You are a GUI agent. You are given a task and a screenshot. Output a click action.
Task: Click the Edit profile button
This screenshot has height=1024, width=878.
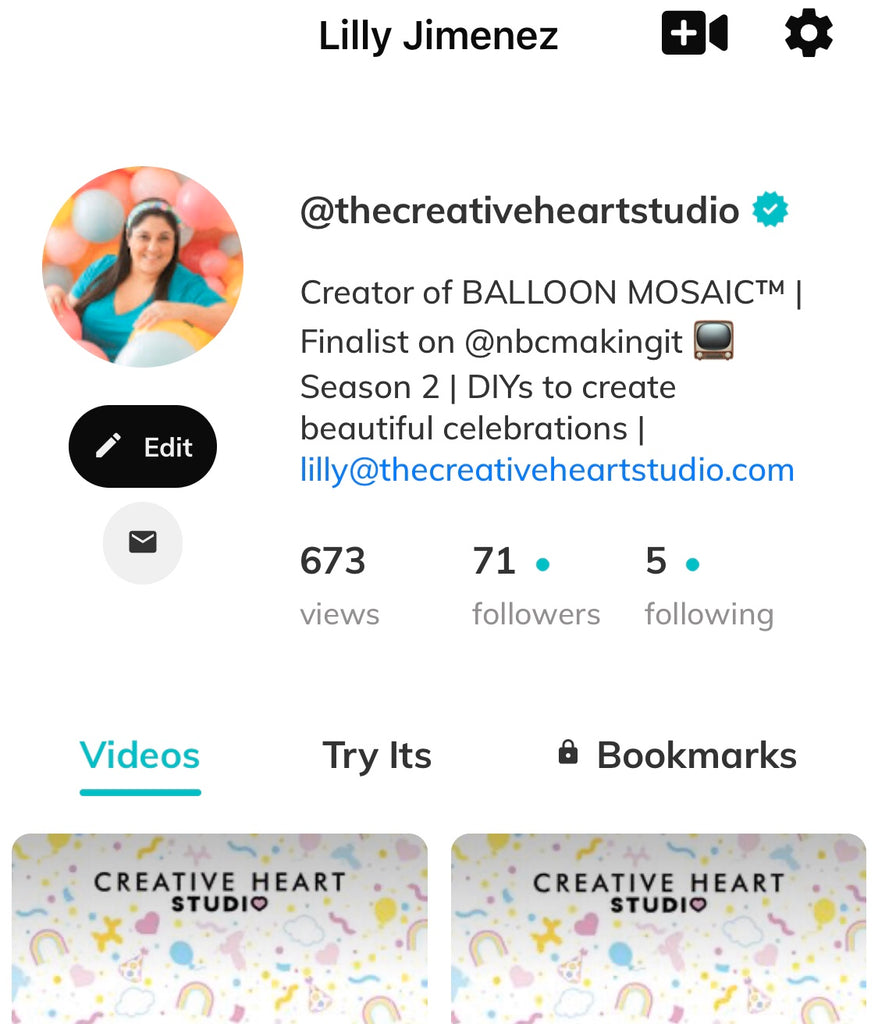142,446
